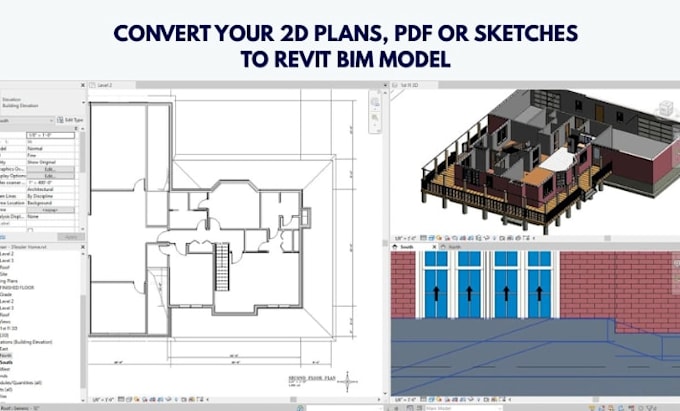Viewport: 680px width, 411px height.
Task: Click the Level 2 view horizontal scrollbar thumb
Action: tap(294, 399)
